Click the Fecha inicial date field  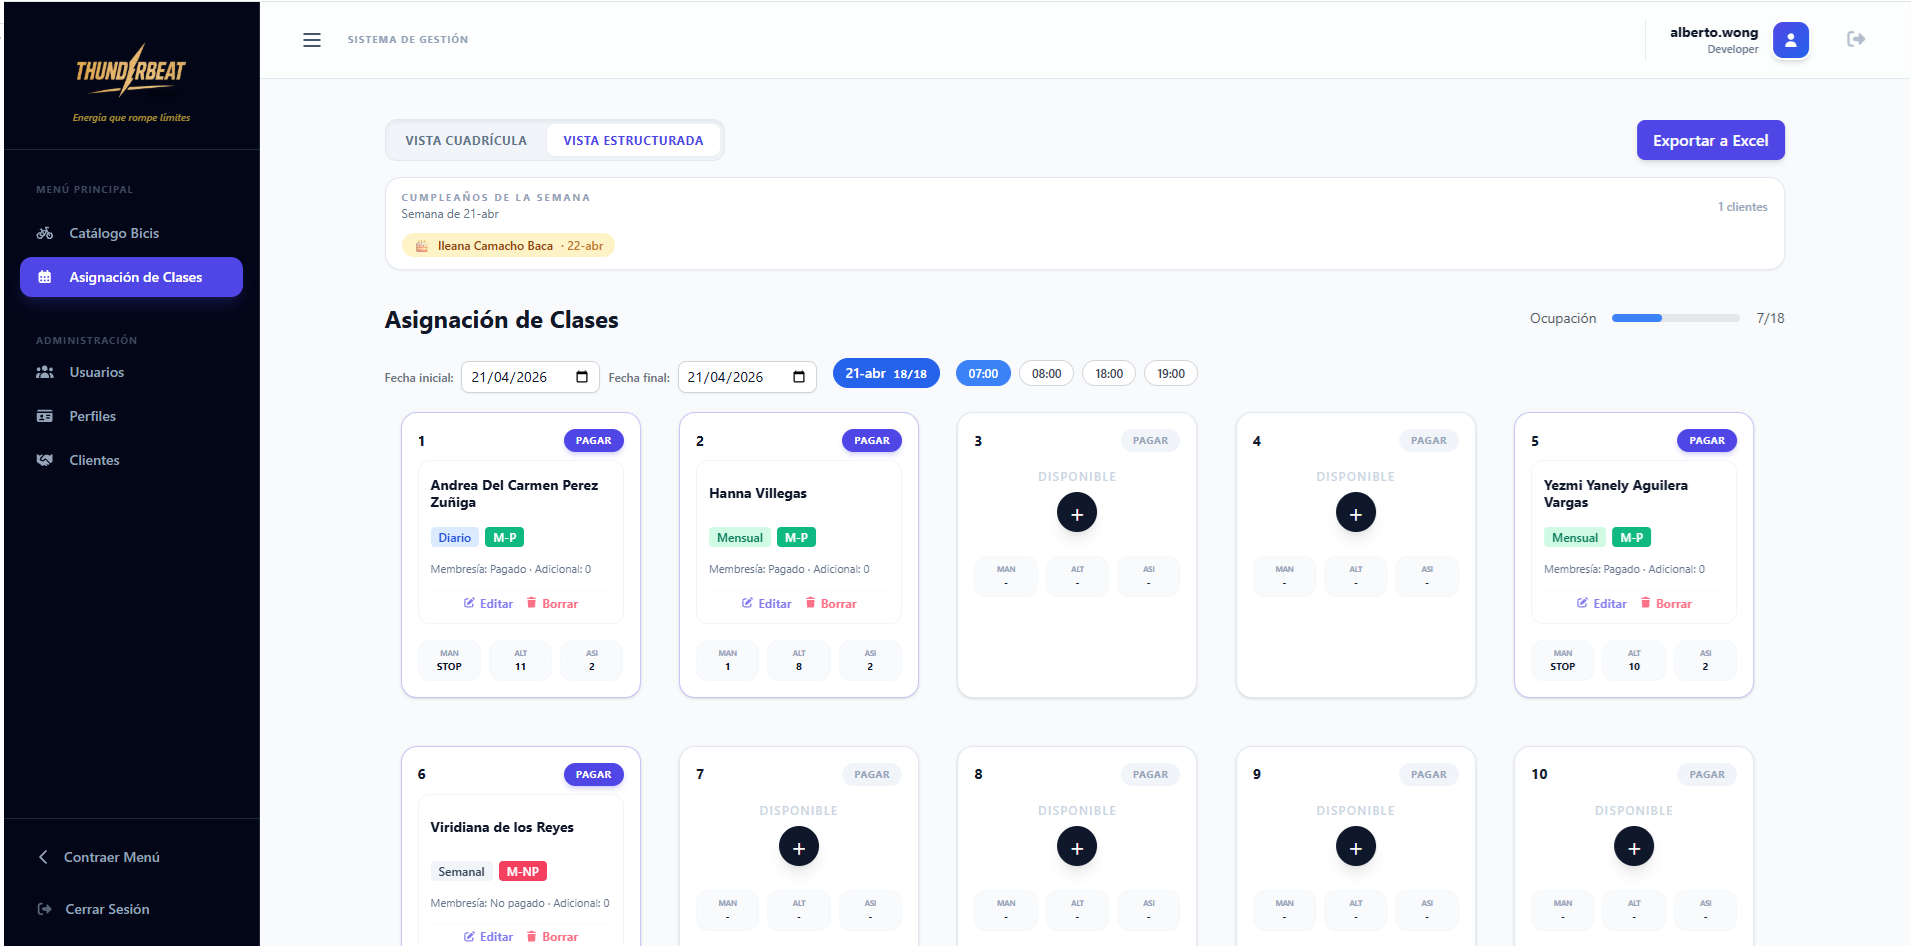[530, 377]
